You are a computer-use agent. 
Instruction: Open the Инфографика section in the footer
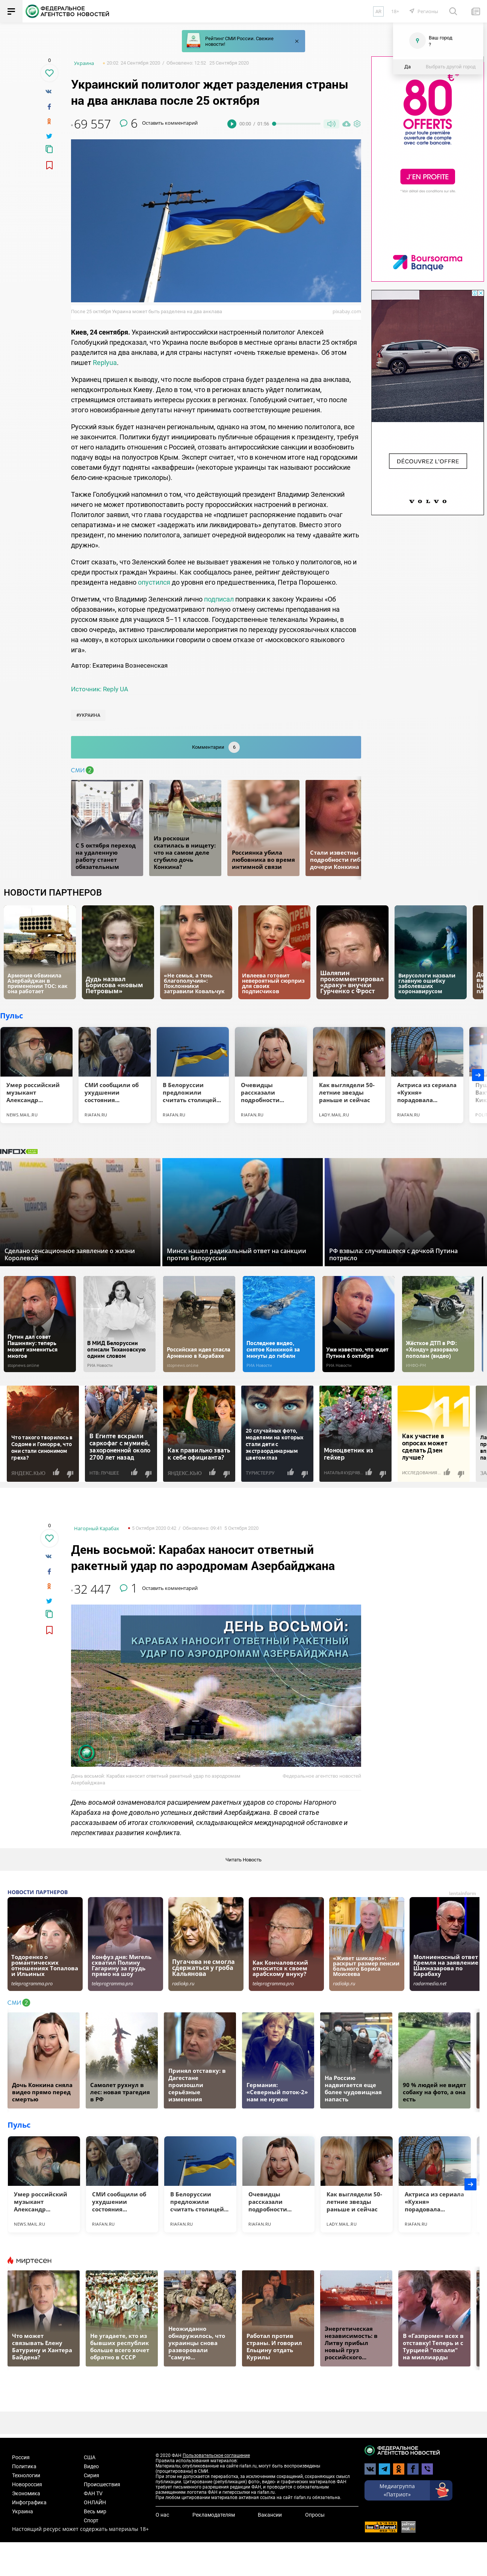pos(29,2502)
